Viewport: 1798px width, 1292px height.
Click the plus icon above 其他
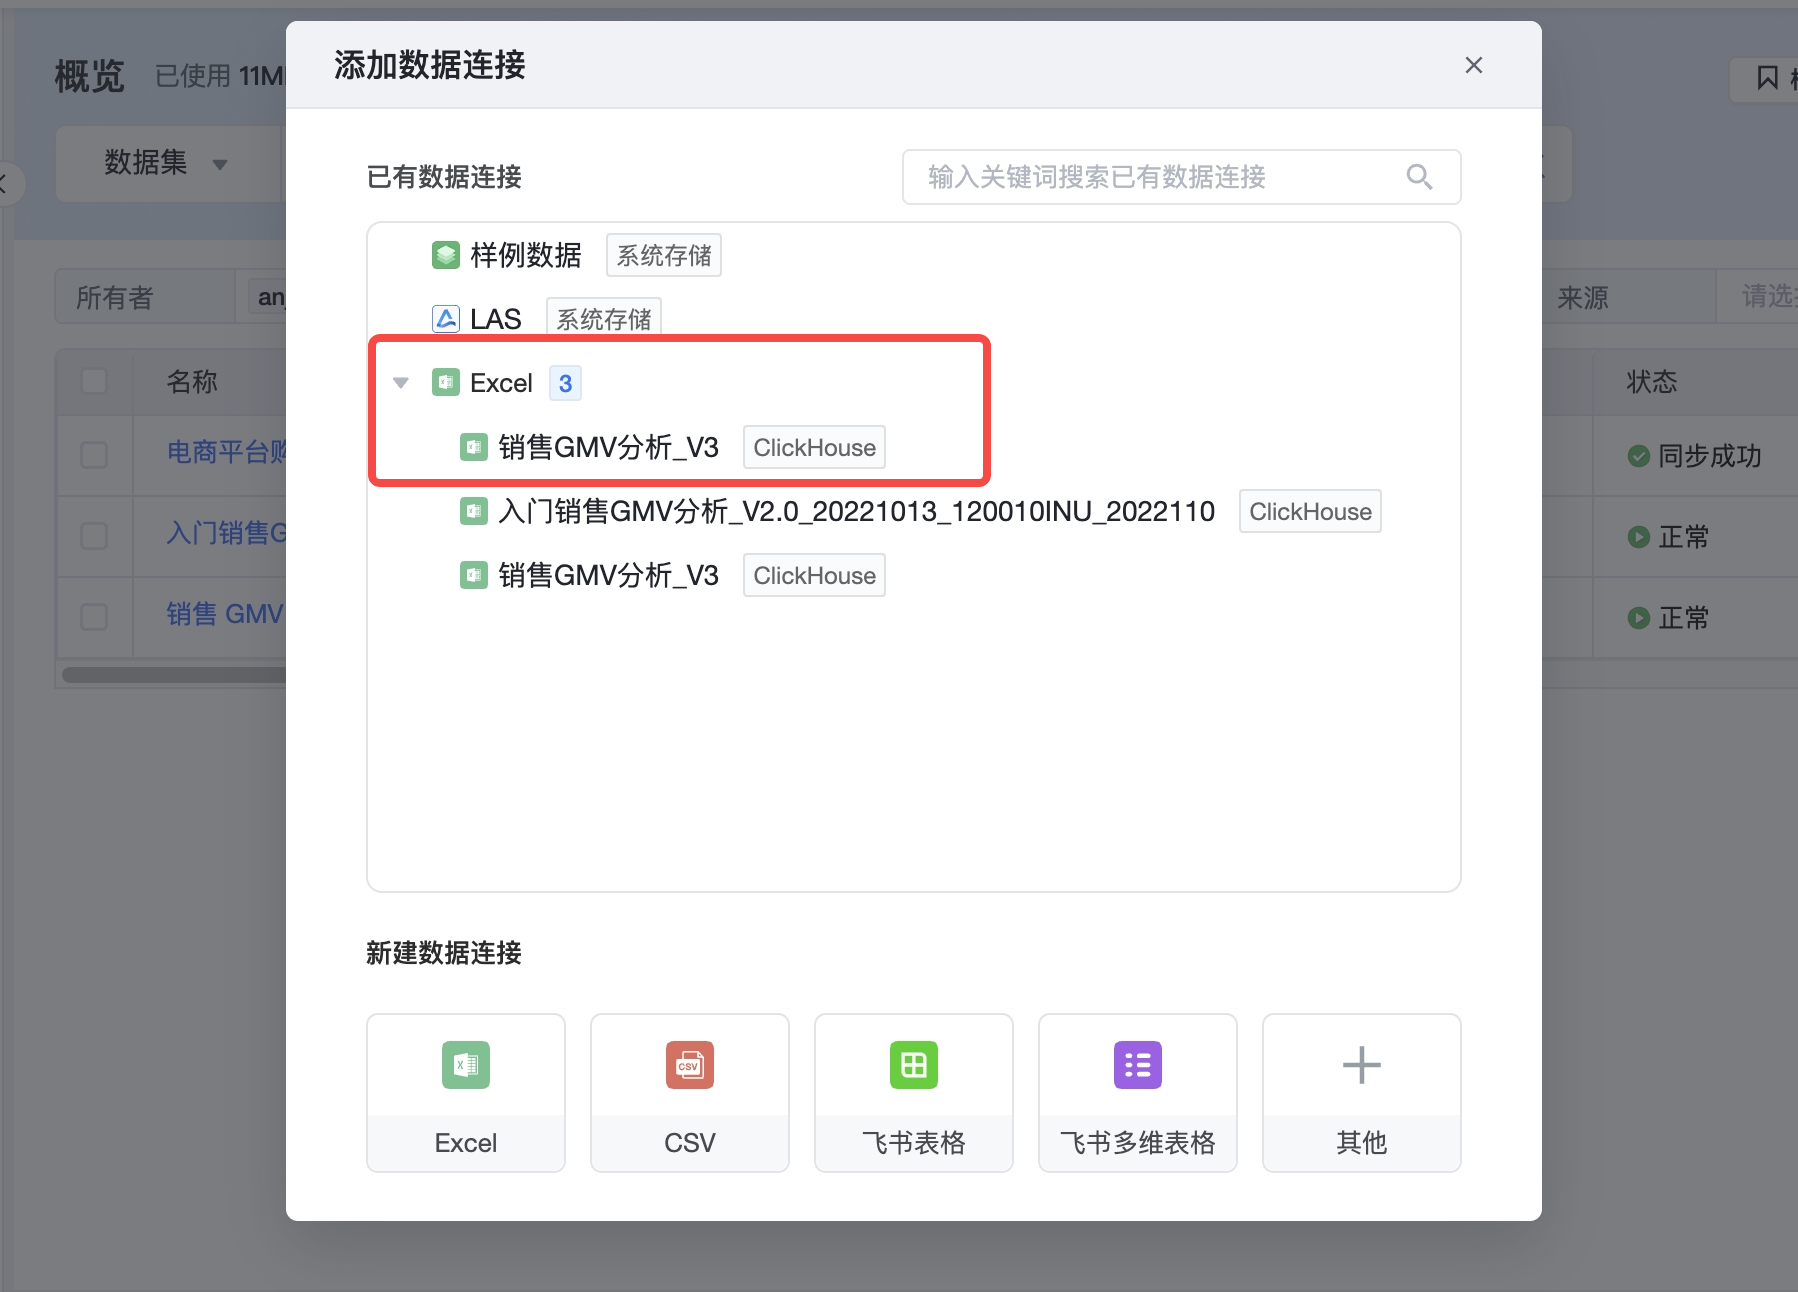pos(1362,1065)
